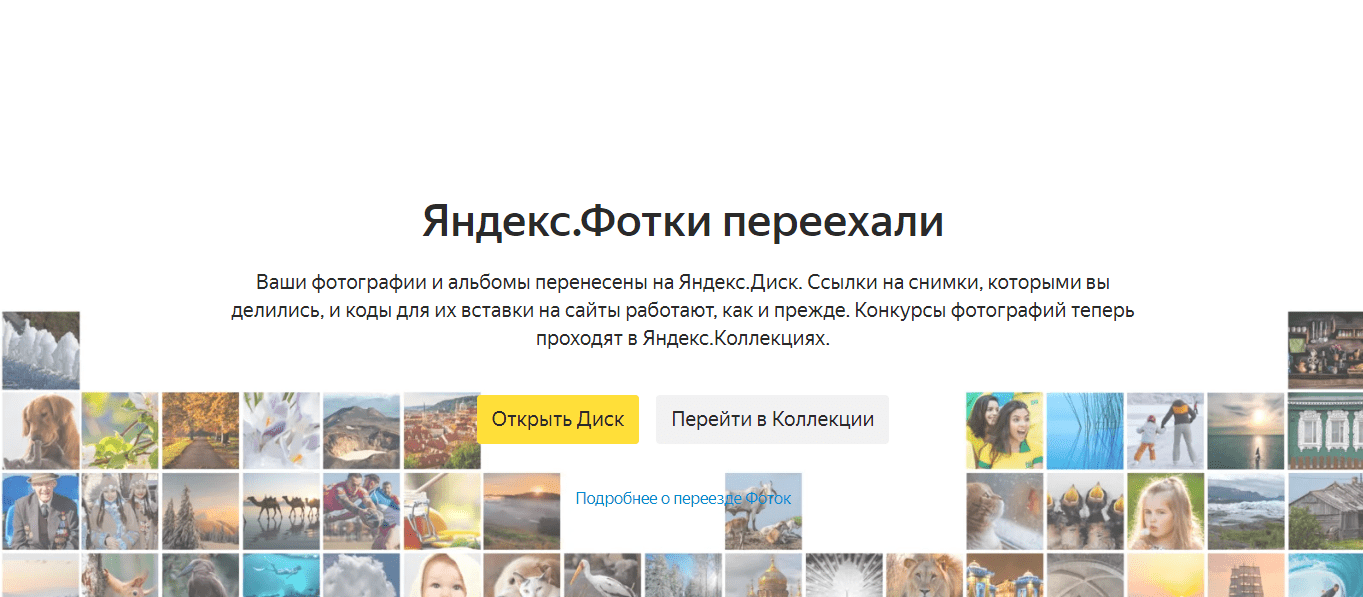
Task: Open the elderly veteran with medals photo
Action: [41, 511]
